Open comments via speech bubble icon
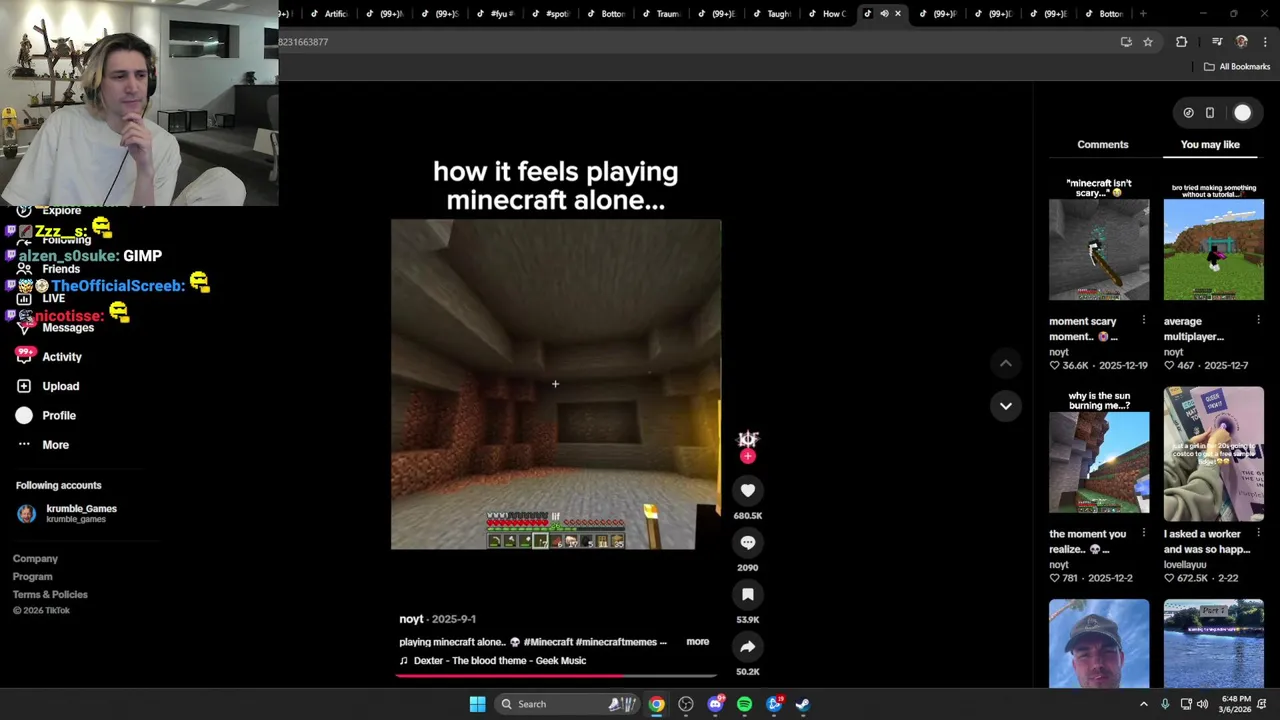The height and width of the screenshot is (720, 1280). (747, 542)
